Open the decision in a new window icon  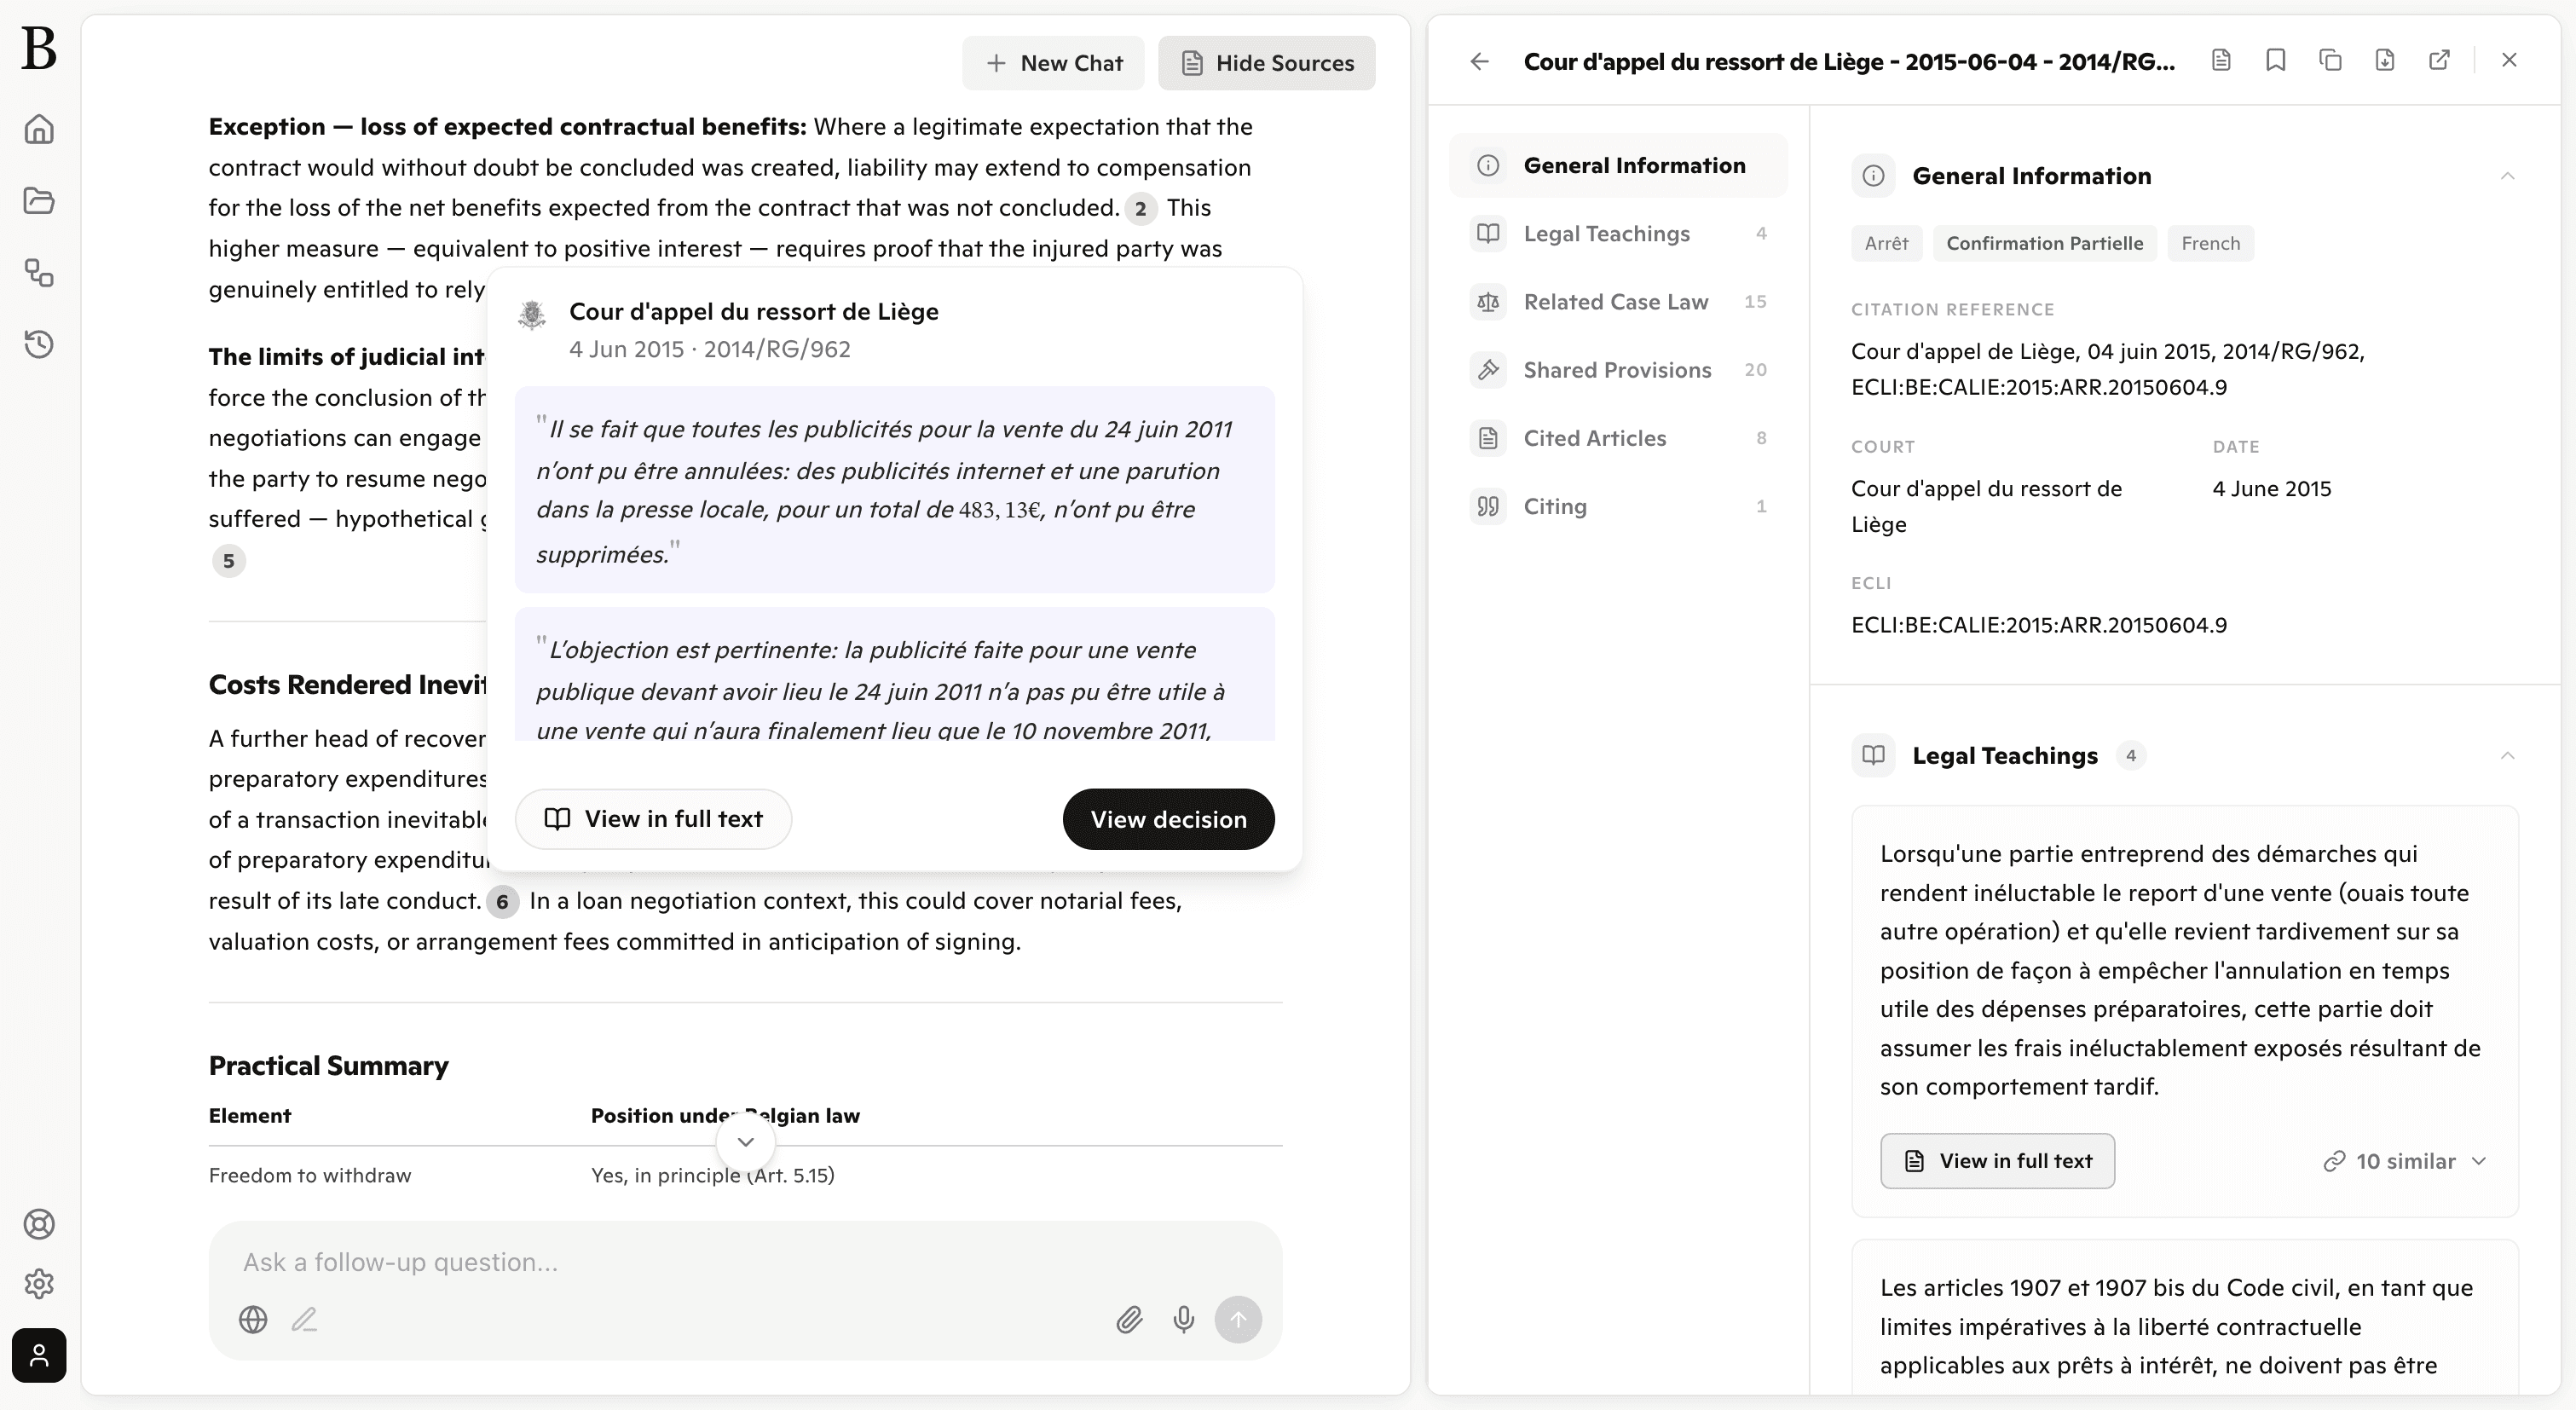coord(2439,61)
